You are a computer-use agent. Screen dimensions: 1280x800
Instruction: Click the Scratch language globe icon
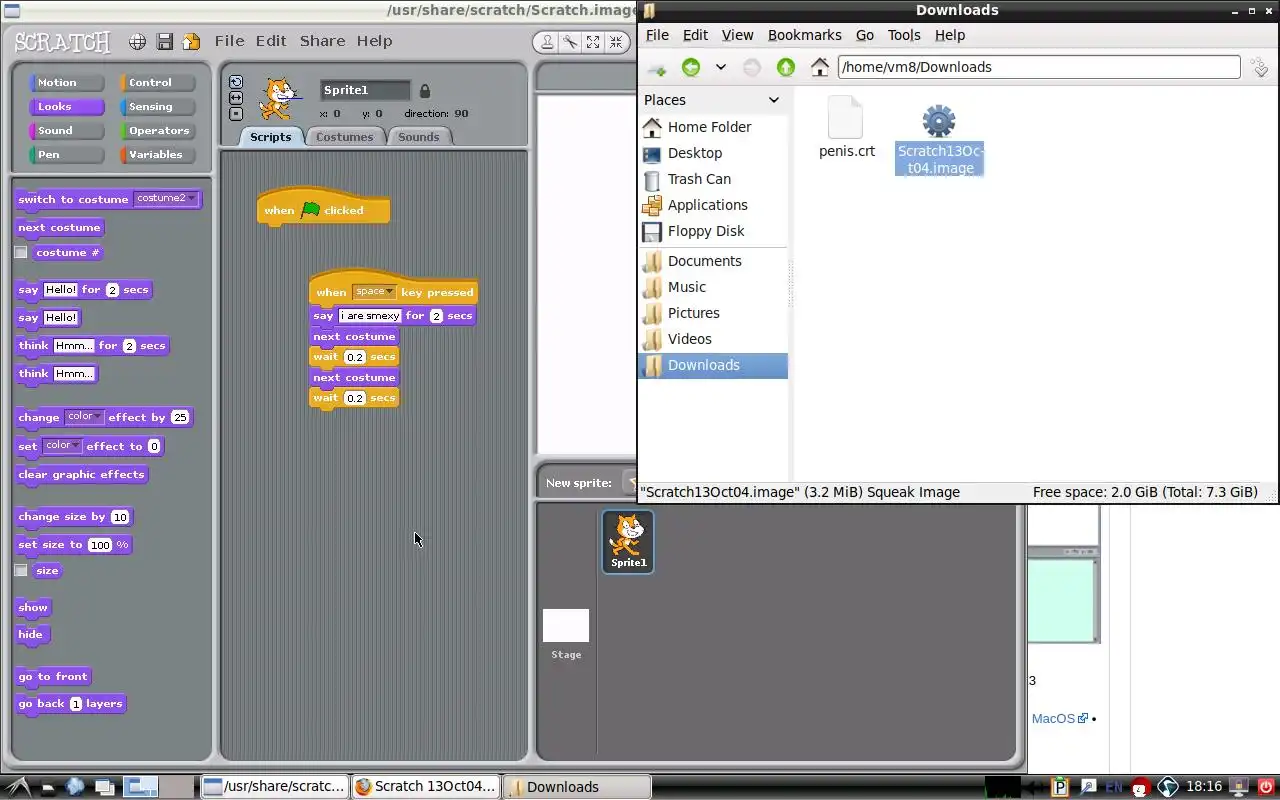click(137, 42)
